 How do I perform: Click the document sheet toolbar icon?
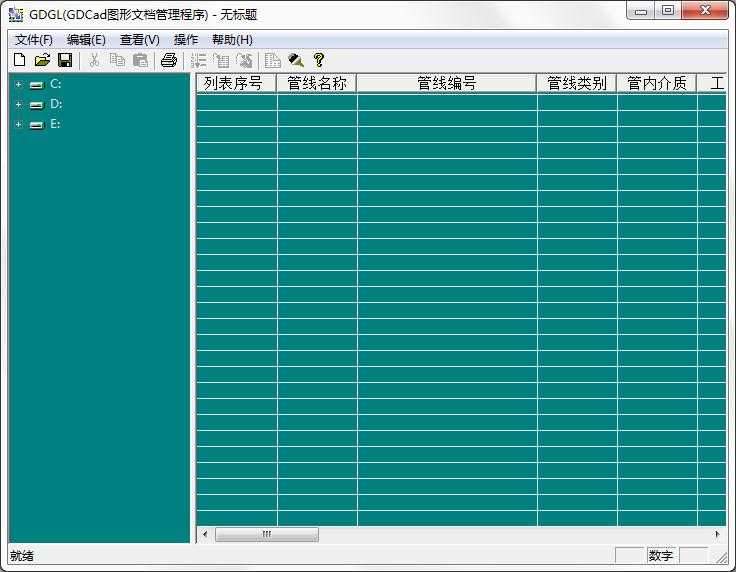[x=273, y=60]
